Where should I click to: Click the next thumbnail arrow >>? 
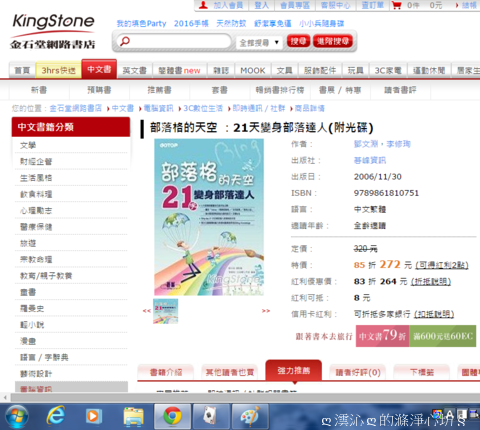pos(266,311)
